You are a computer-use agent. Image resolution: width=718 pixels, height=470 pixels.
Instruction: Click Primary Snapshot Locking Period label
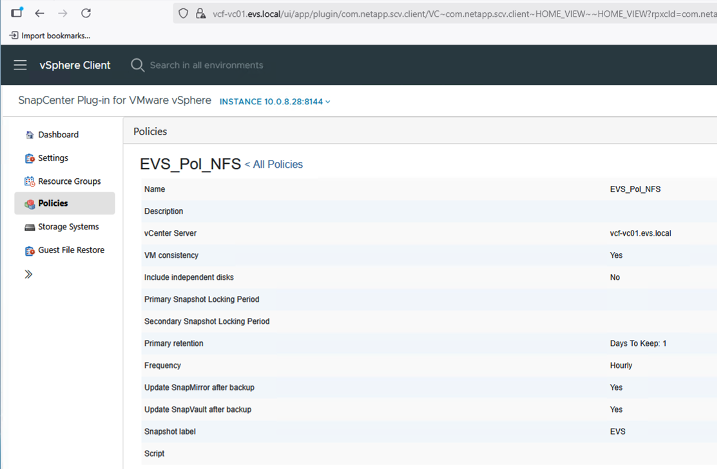pos(201,299)
